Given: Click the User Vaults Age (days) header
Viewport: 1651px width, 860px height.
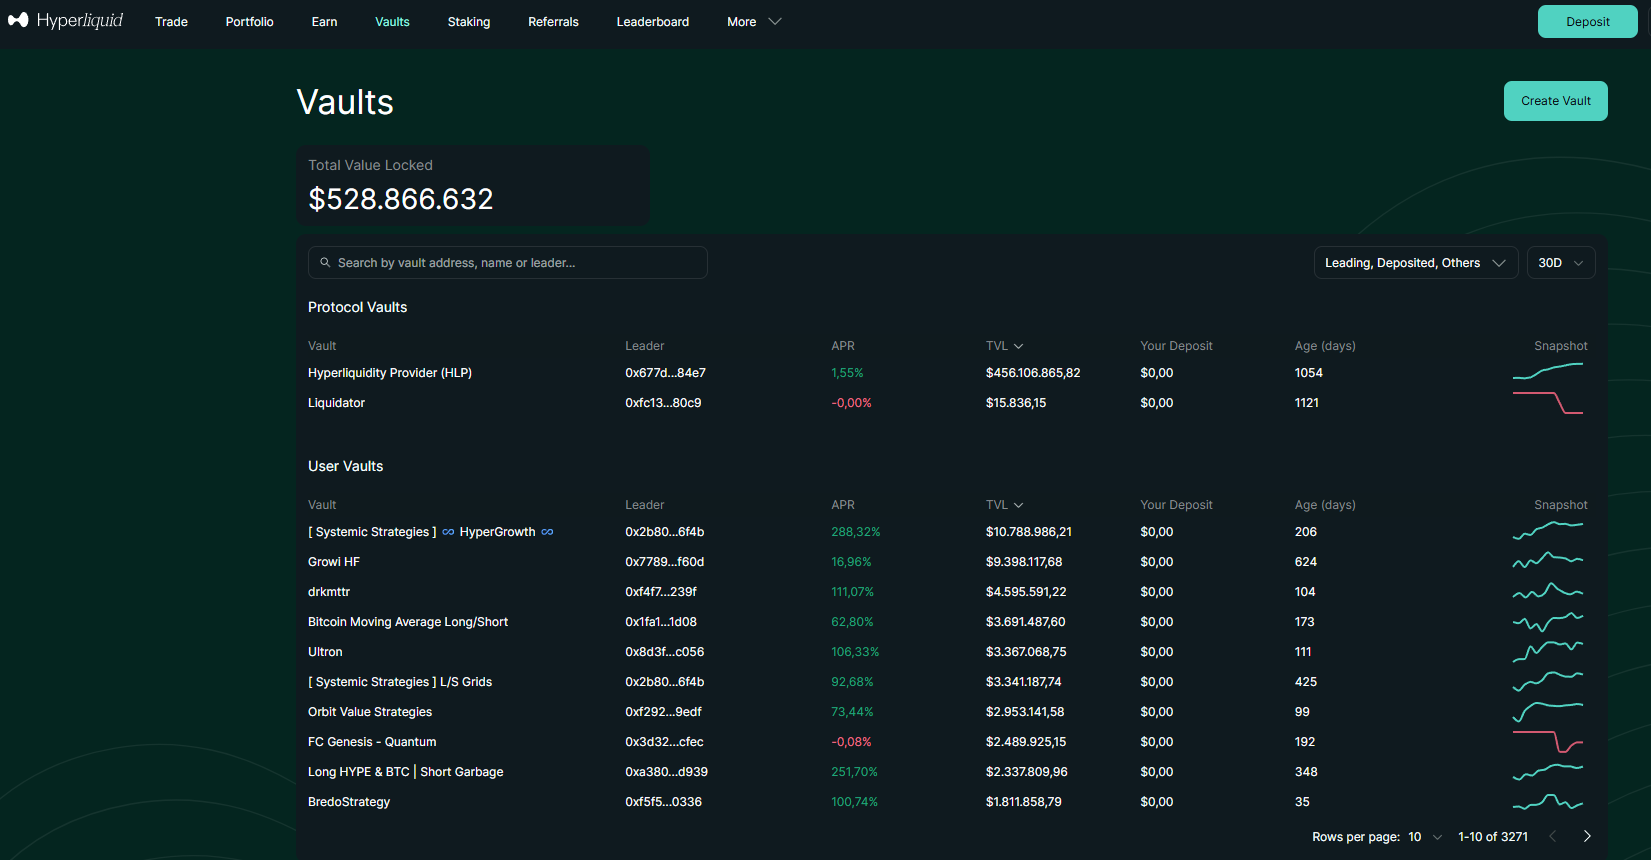Looking at the screenshot, I should click(x=1325, y=505).
